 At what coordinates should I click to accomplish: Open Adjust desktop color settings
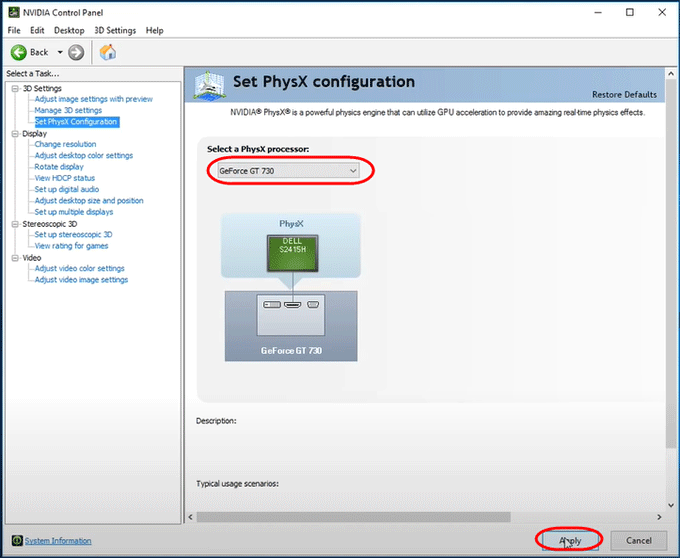pos(84,155)
